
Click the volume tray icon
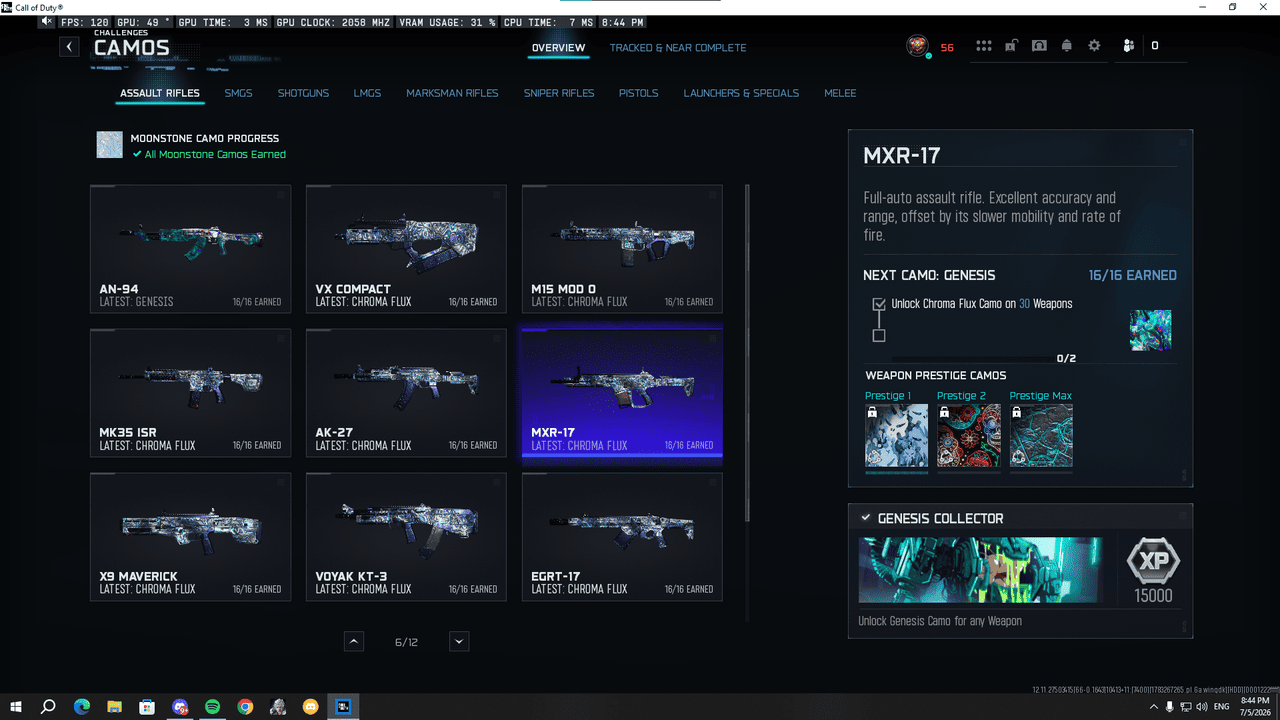pos(1204,707)
